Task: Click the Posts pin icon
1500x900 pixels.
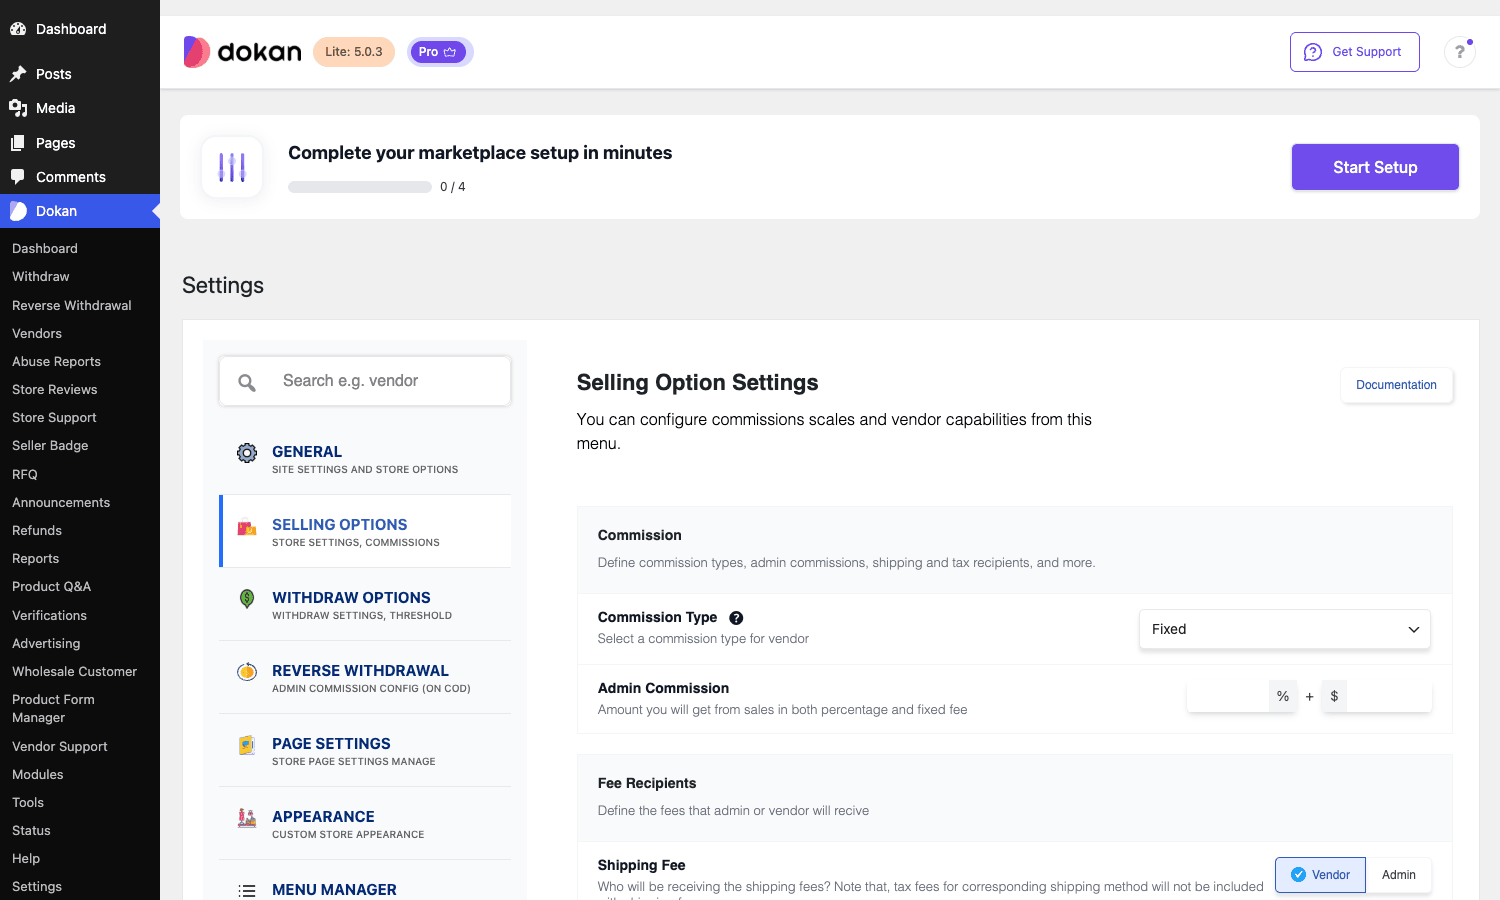Action: [x=18, y=74]
